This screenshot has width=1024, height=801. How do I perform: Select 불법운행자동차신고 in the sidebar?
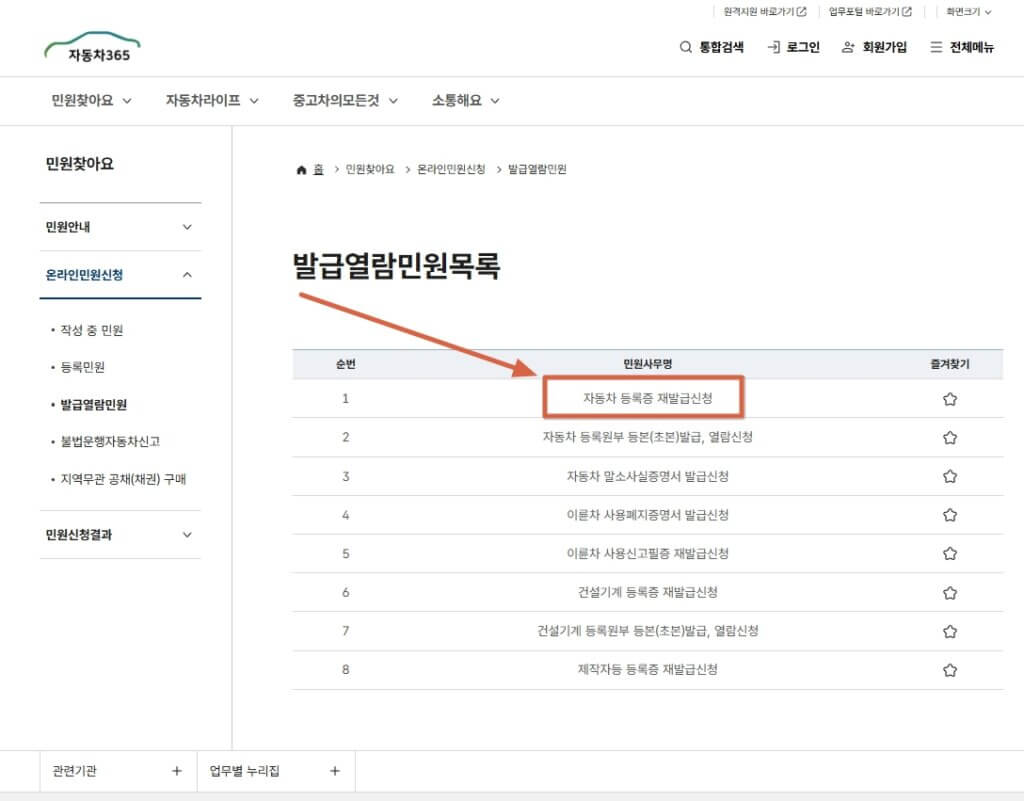[110, 440]
